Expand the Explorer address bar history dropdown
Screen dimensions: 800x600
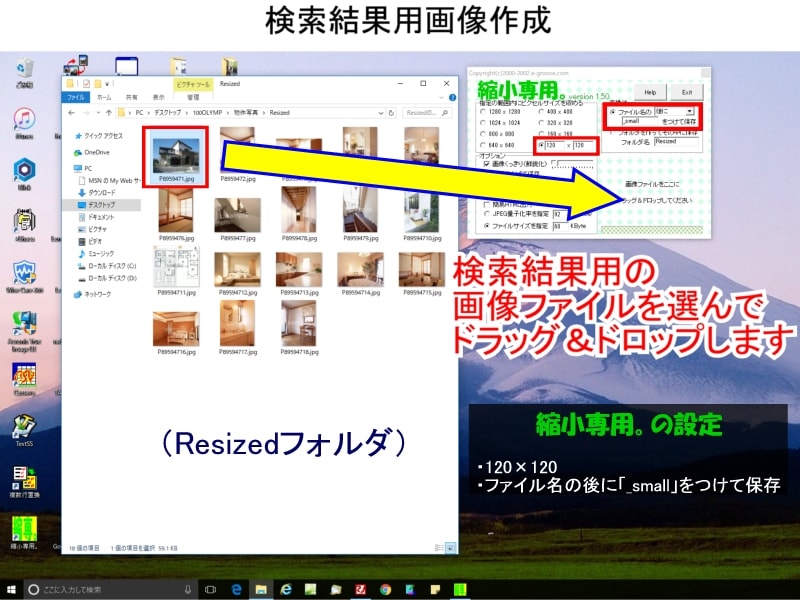tap(381, 113)
